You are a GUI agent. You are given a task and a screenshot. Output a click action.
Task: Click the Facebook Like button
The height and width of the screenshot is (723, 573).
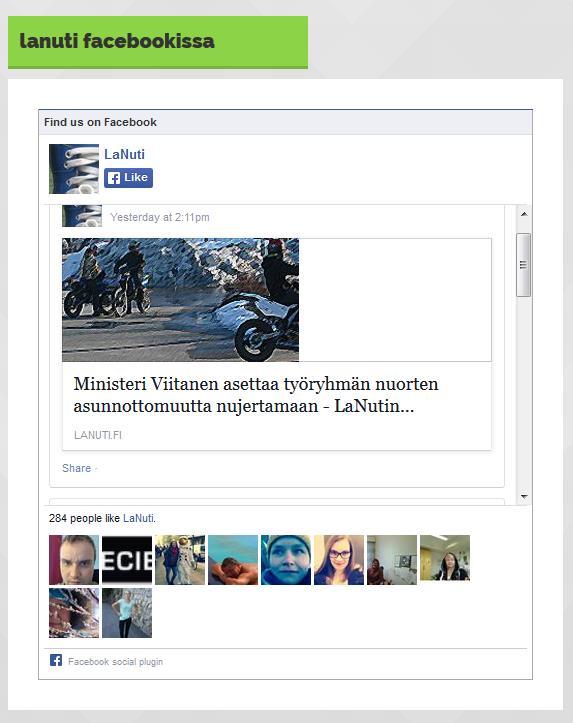click(128, 178)
